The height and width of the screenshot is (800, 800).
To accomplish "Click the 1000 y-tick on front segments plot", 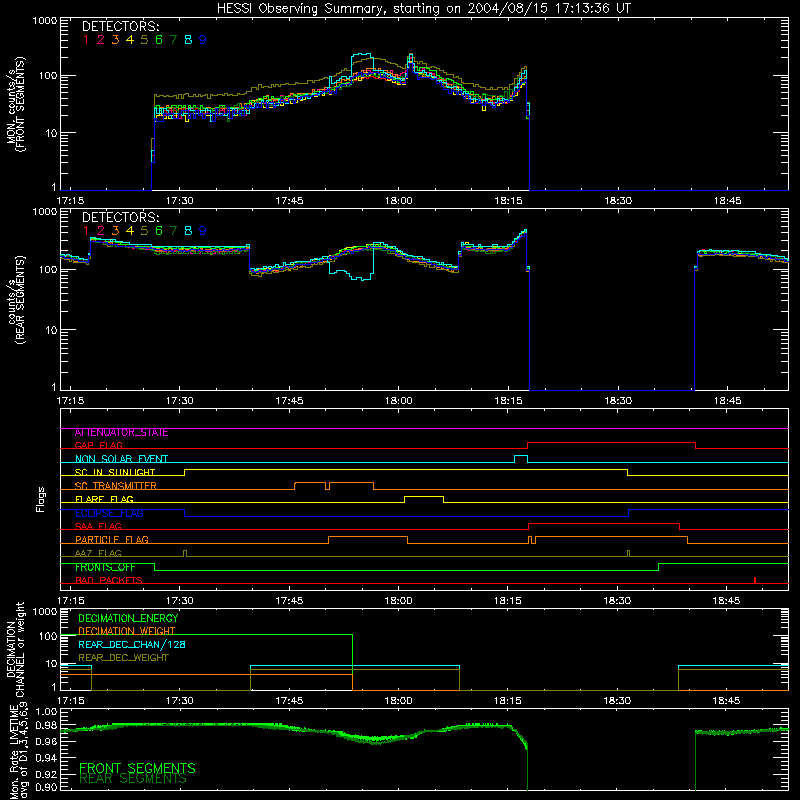I will point(44,21).
